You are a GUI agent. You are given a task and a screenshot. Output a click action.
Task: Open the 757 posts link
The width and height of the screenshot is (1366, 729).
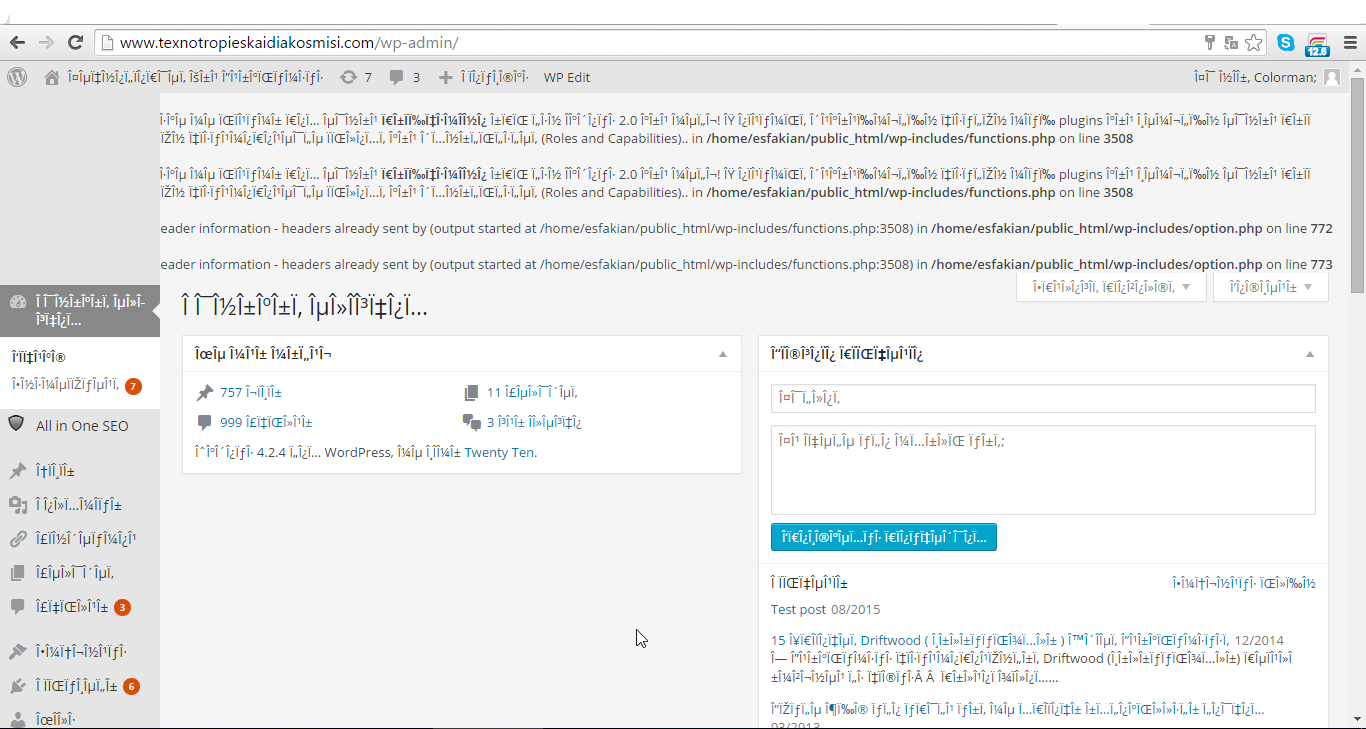pos(251,392)
